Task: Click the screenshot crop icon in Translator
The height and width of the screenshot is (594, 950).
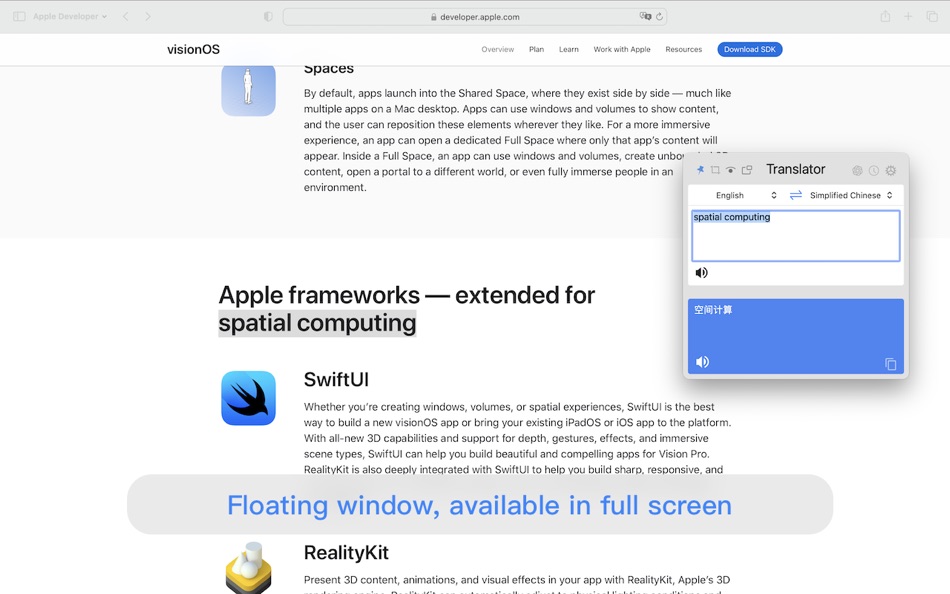Action: click(x=715, y=170)
